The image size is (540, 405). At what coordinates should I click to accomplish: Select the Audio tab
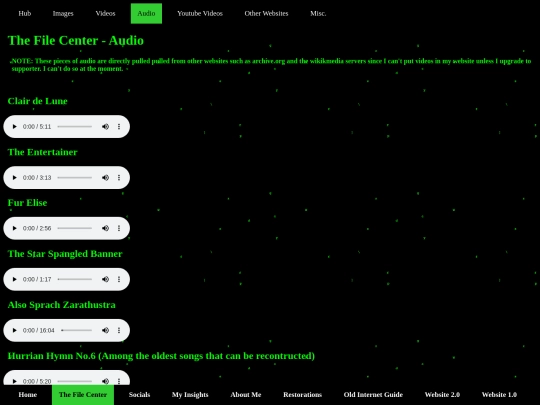pyautogui.click(x=146, y=13)
